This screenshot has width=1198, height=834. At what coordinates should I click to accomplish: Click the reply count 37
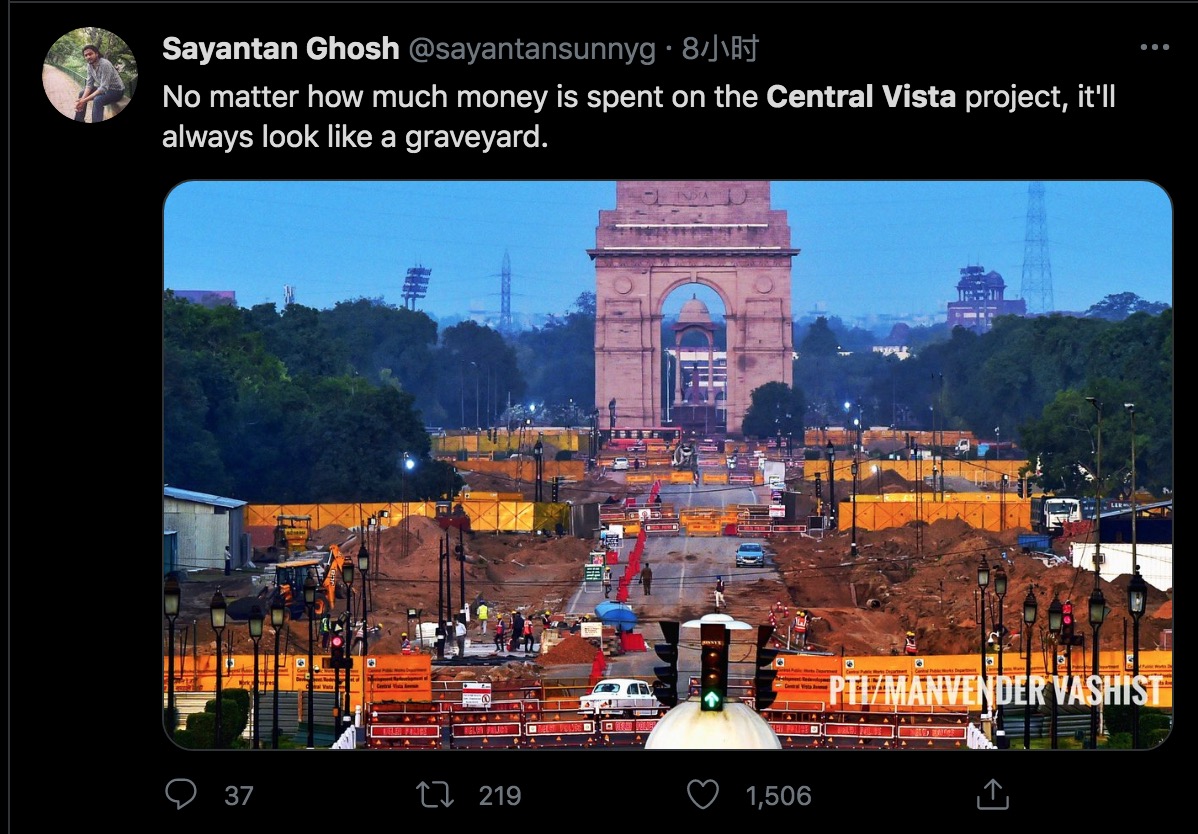[x=238, y=796]
